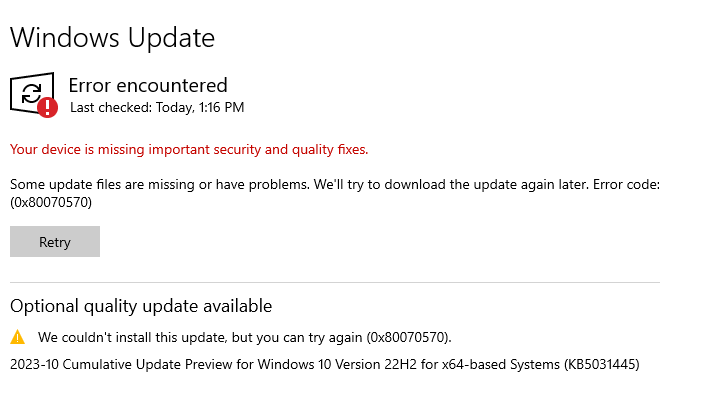Click the KB5031445 identifier text
Viewport: 711px width, 393px height.
[x=602, y=364]
